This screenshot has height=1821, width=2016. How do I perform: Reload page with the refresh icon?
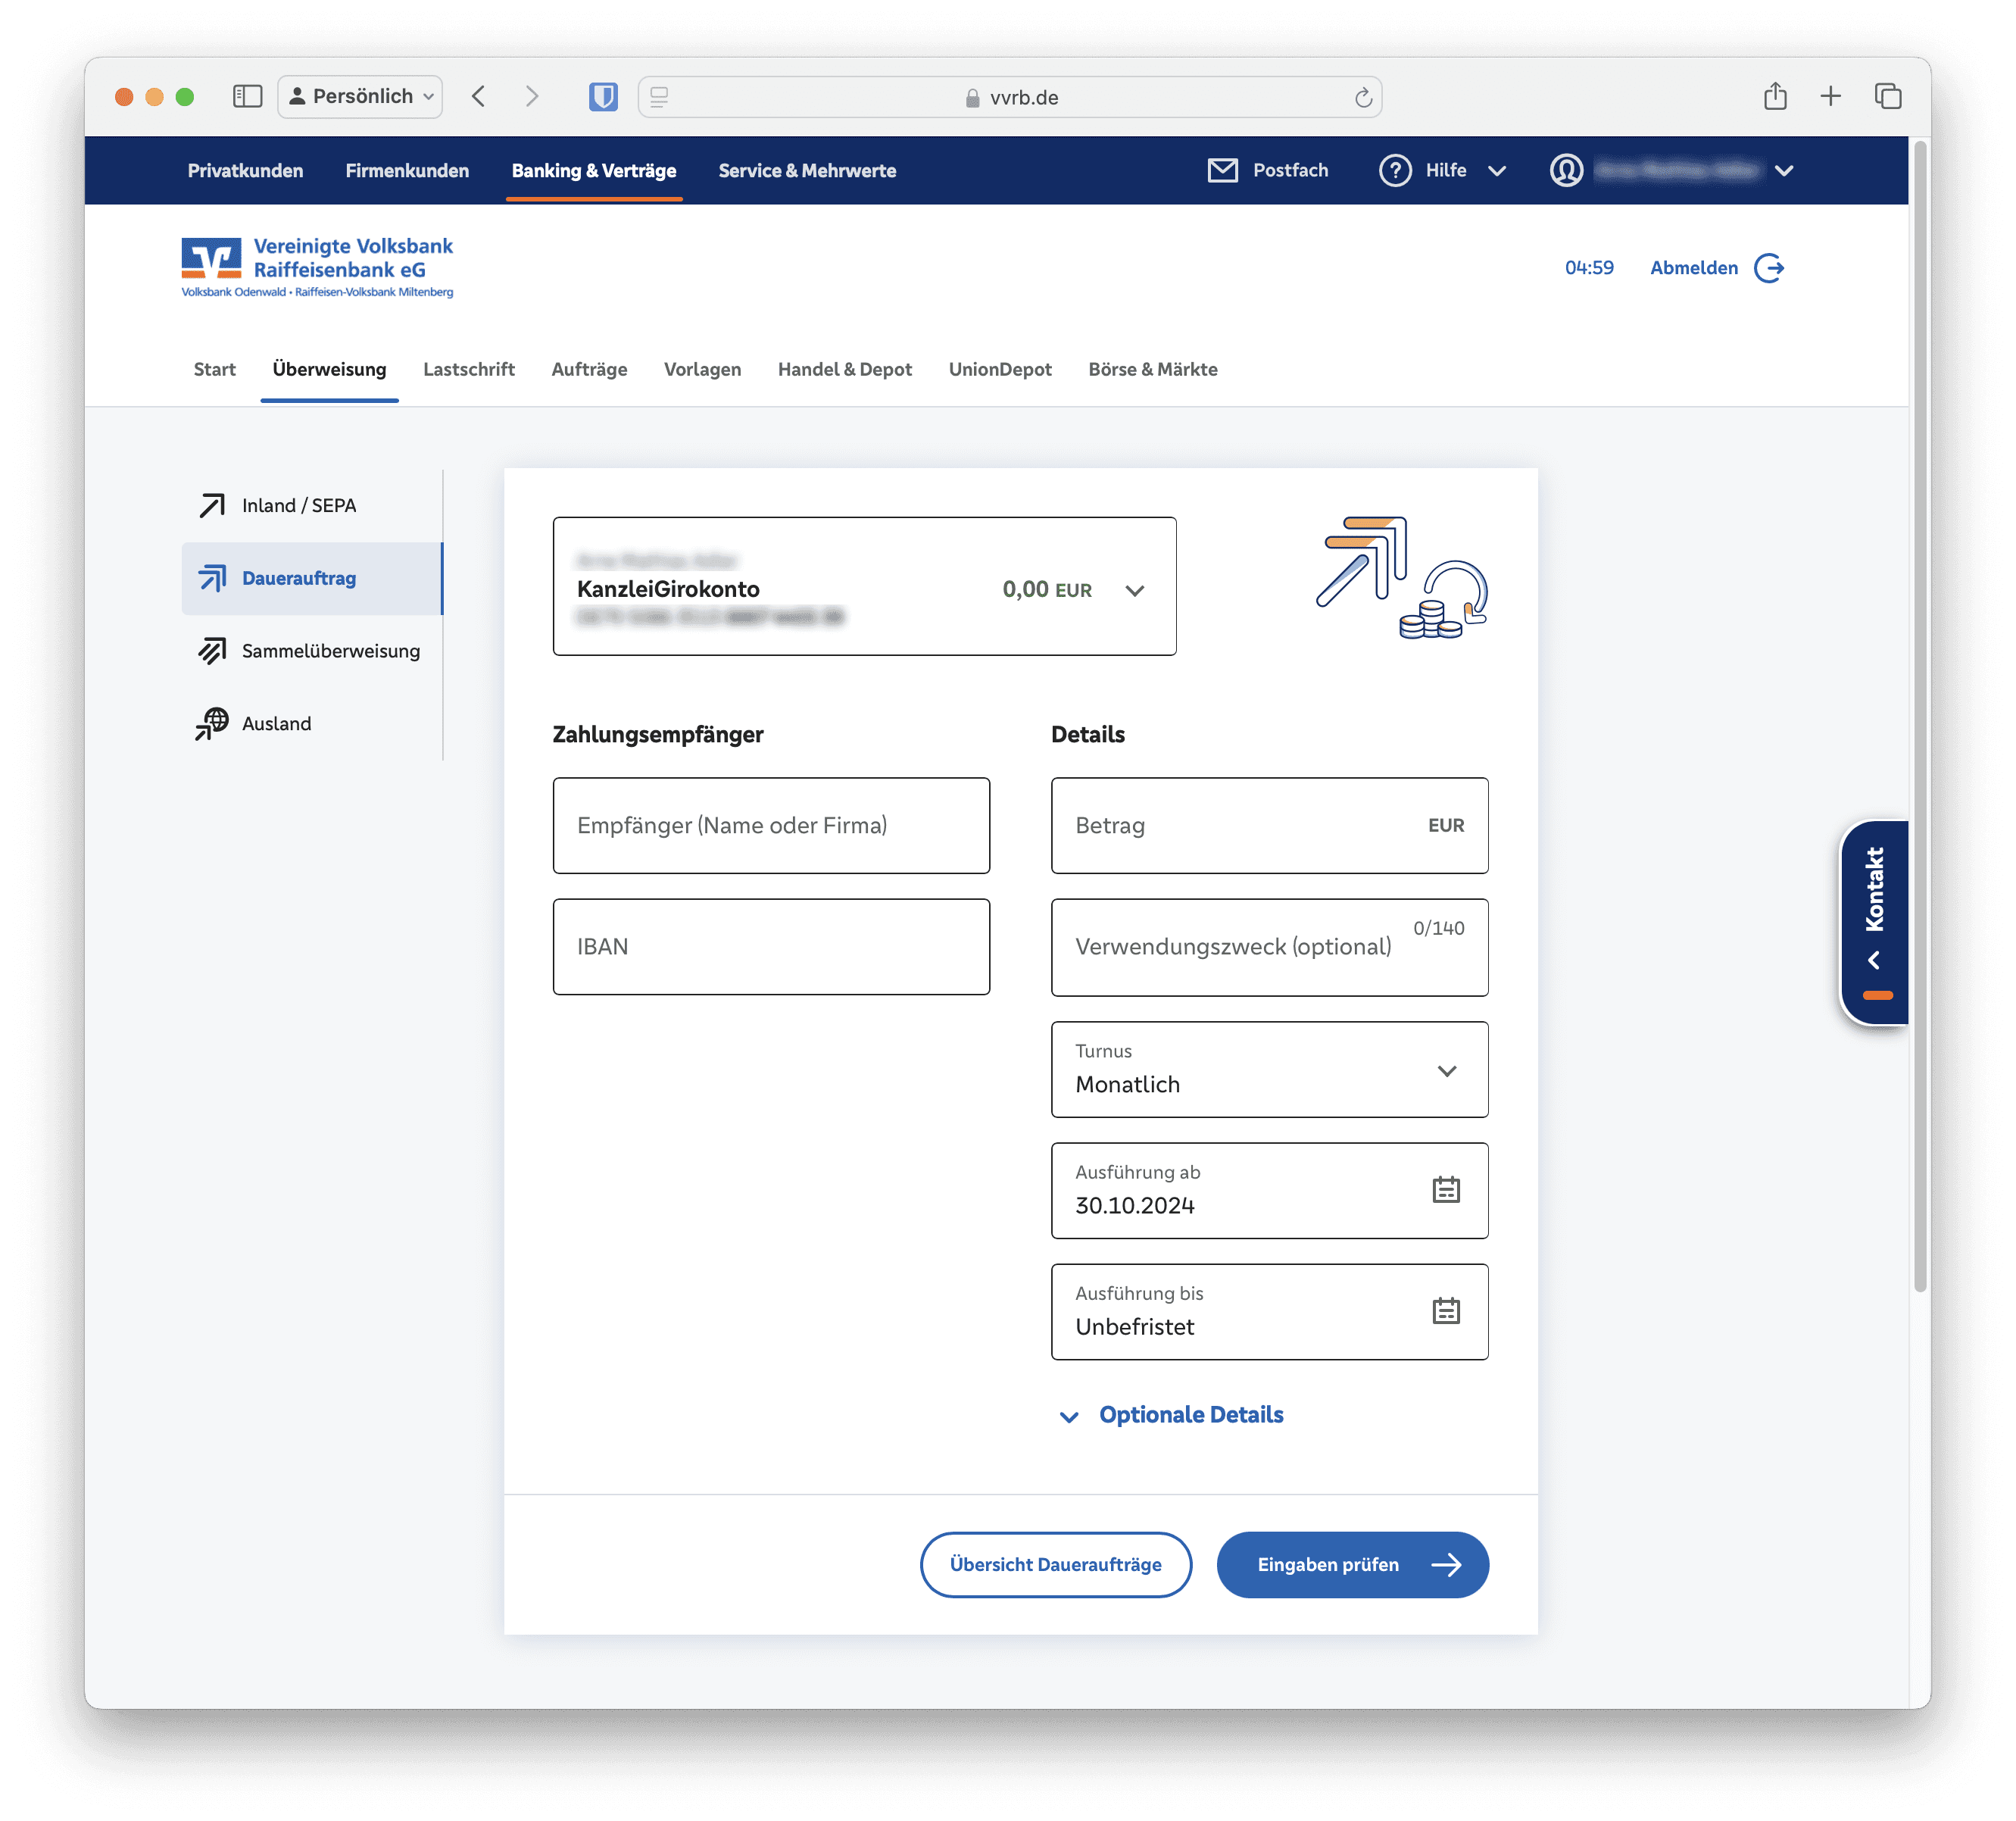click(1363, 98)
